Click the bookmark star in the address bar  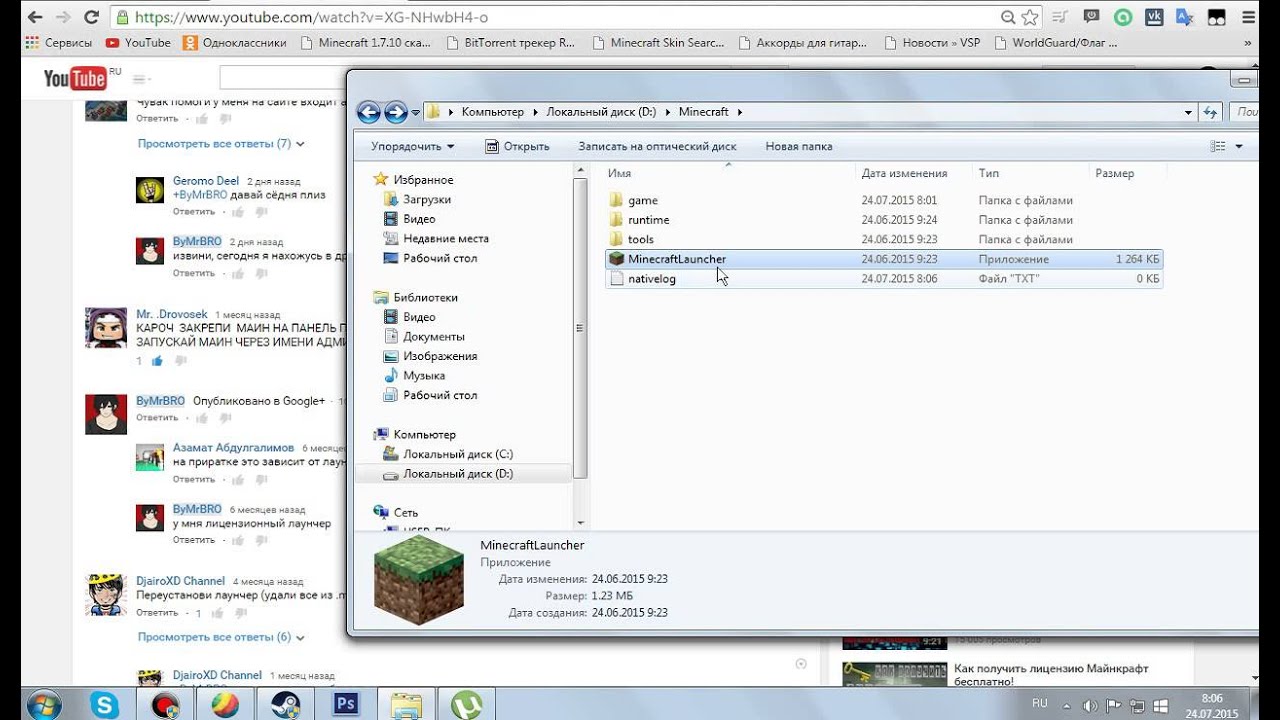pos(1029,17)
